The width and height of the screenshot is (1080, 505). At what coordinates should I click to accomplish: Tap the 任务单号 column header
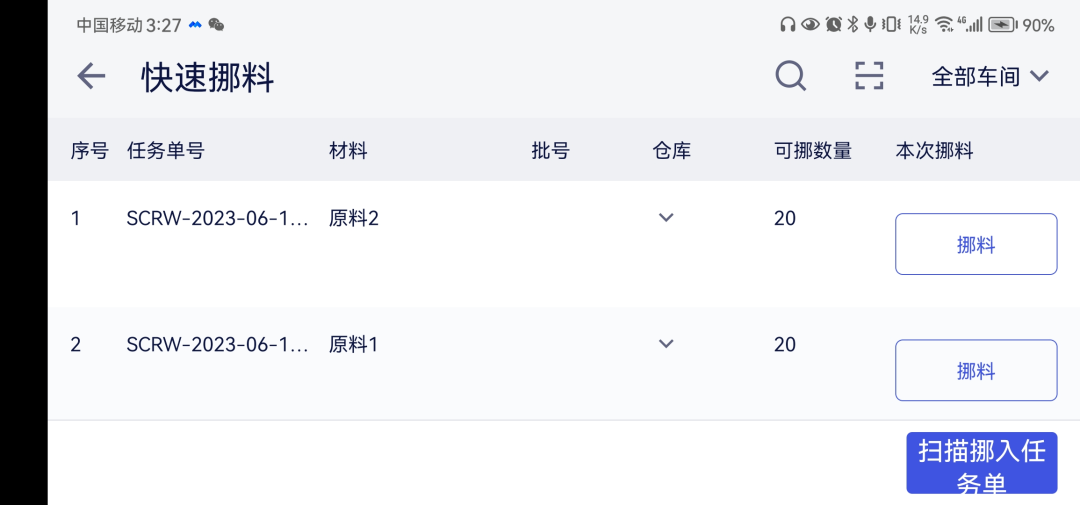click(x=165, y=151)
